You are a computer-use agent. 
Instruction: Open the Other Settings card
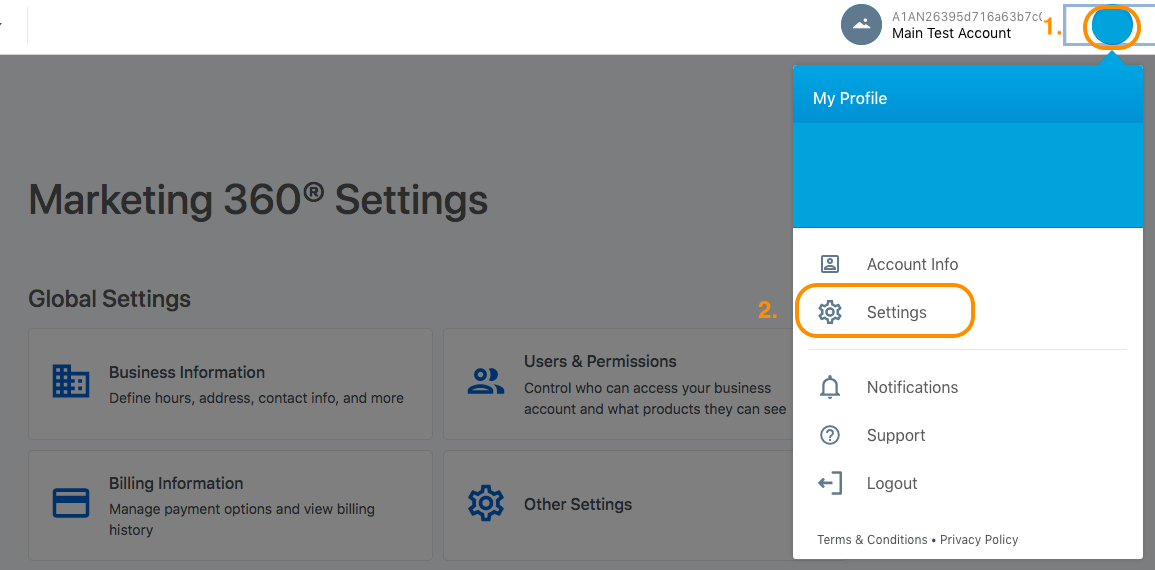coord(617,506)
